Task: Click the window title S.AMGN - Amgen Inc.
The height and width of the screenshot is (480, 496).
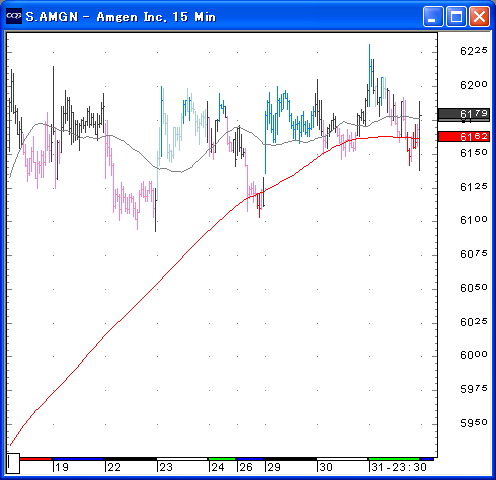Action: coord(120,17)
